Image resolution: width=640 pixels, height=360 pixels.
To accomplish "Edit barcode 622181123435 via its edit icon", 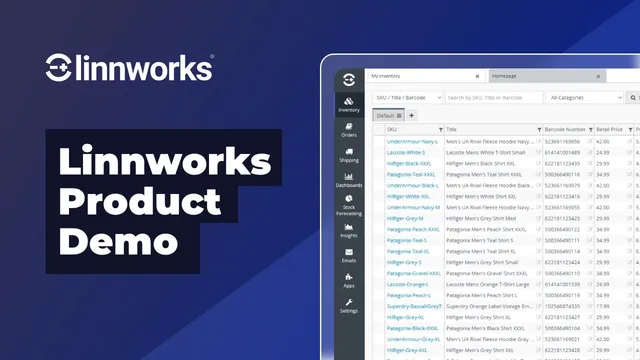I will tap(590, 163).
